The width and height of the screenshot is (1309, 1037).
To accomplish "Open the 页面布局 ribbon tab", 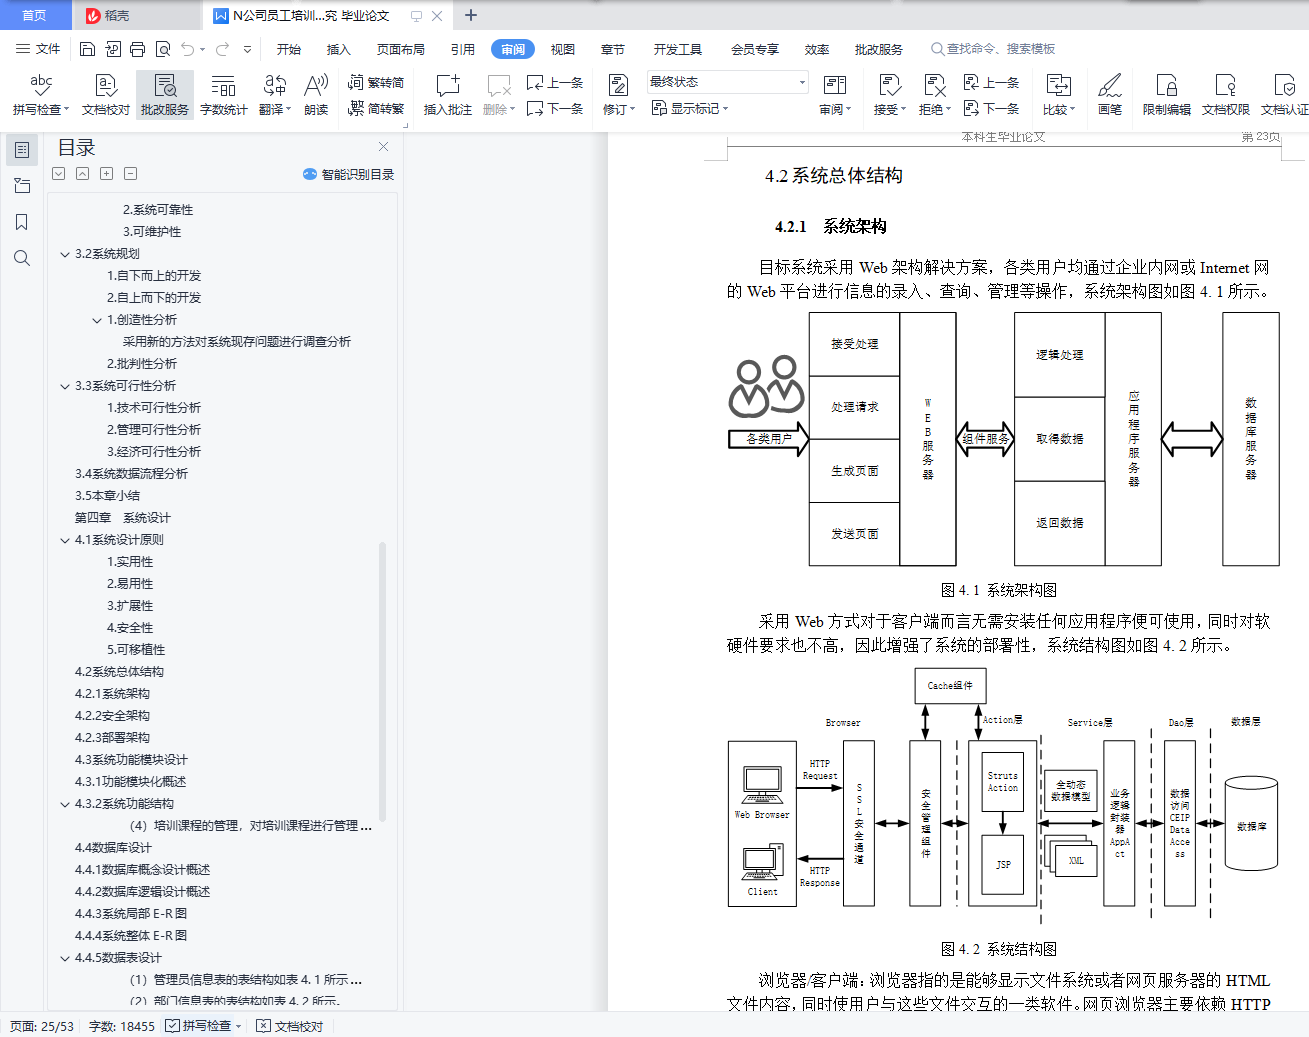I will (x=400, y=49).
